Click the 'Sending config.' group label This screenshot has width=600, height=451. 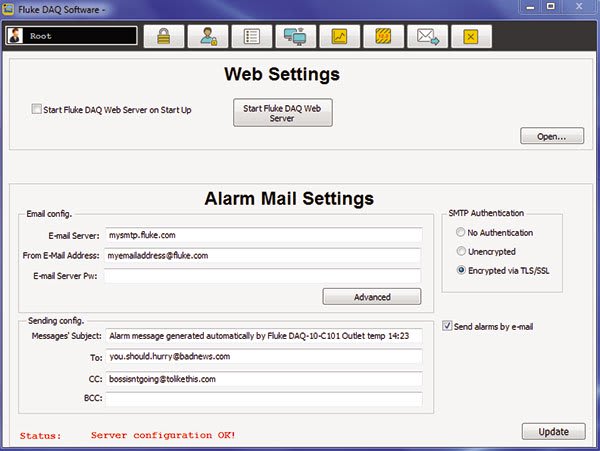click(55, 321)
